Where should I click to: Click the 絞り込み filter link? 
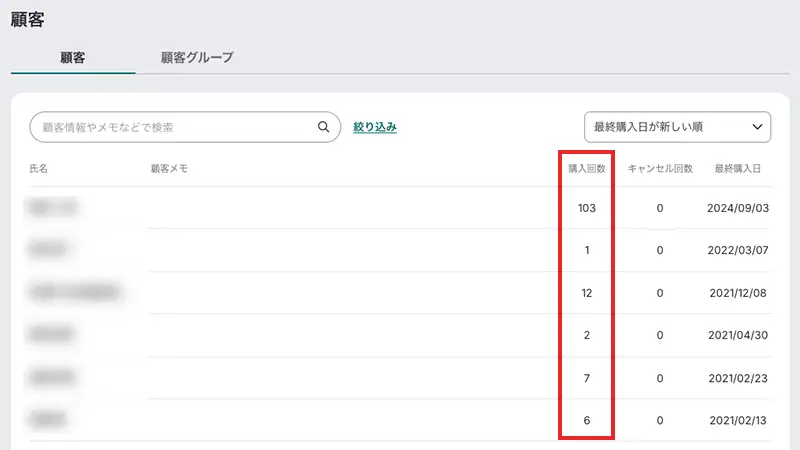[375, 127]
